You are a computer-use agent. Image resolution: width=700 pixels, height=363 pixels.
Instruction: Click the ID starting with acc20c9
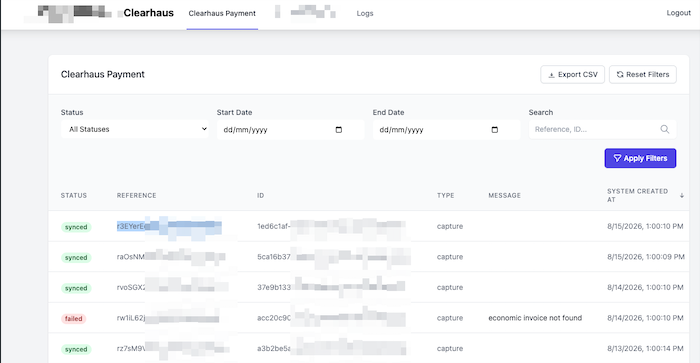[331, 318]
